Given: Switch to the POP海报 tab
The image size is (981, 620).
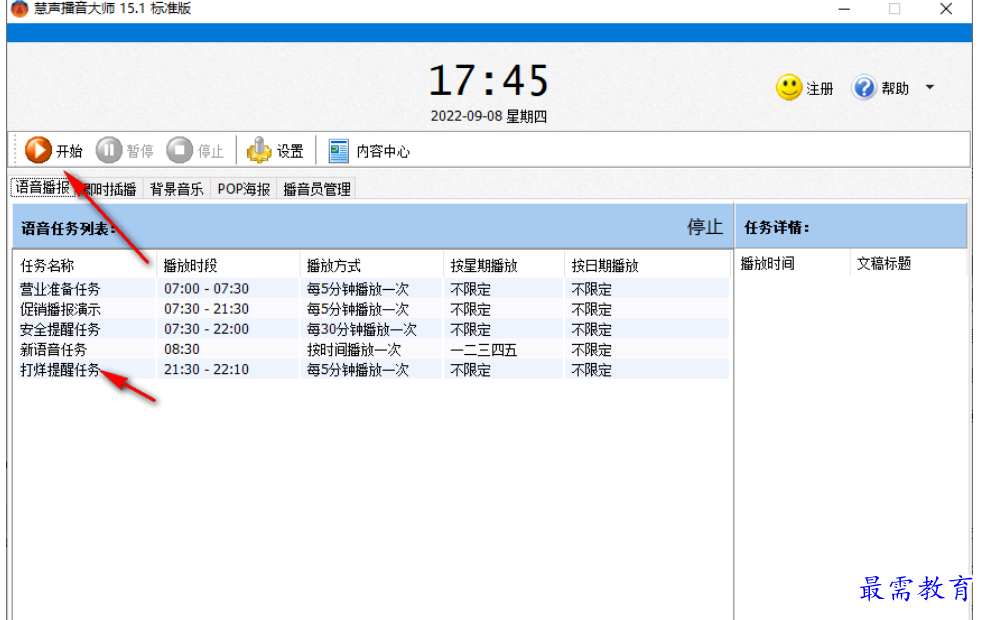Looking at the screenshot, I should tap(242, 187).
